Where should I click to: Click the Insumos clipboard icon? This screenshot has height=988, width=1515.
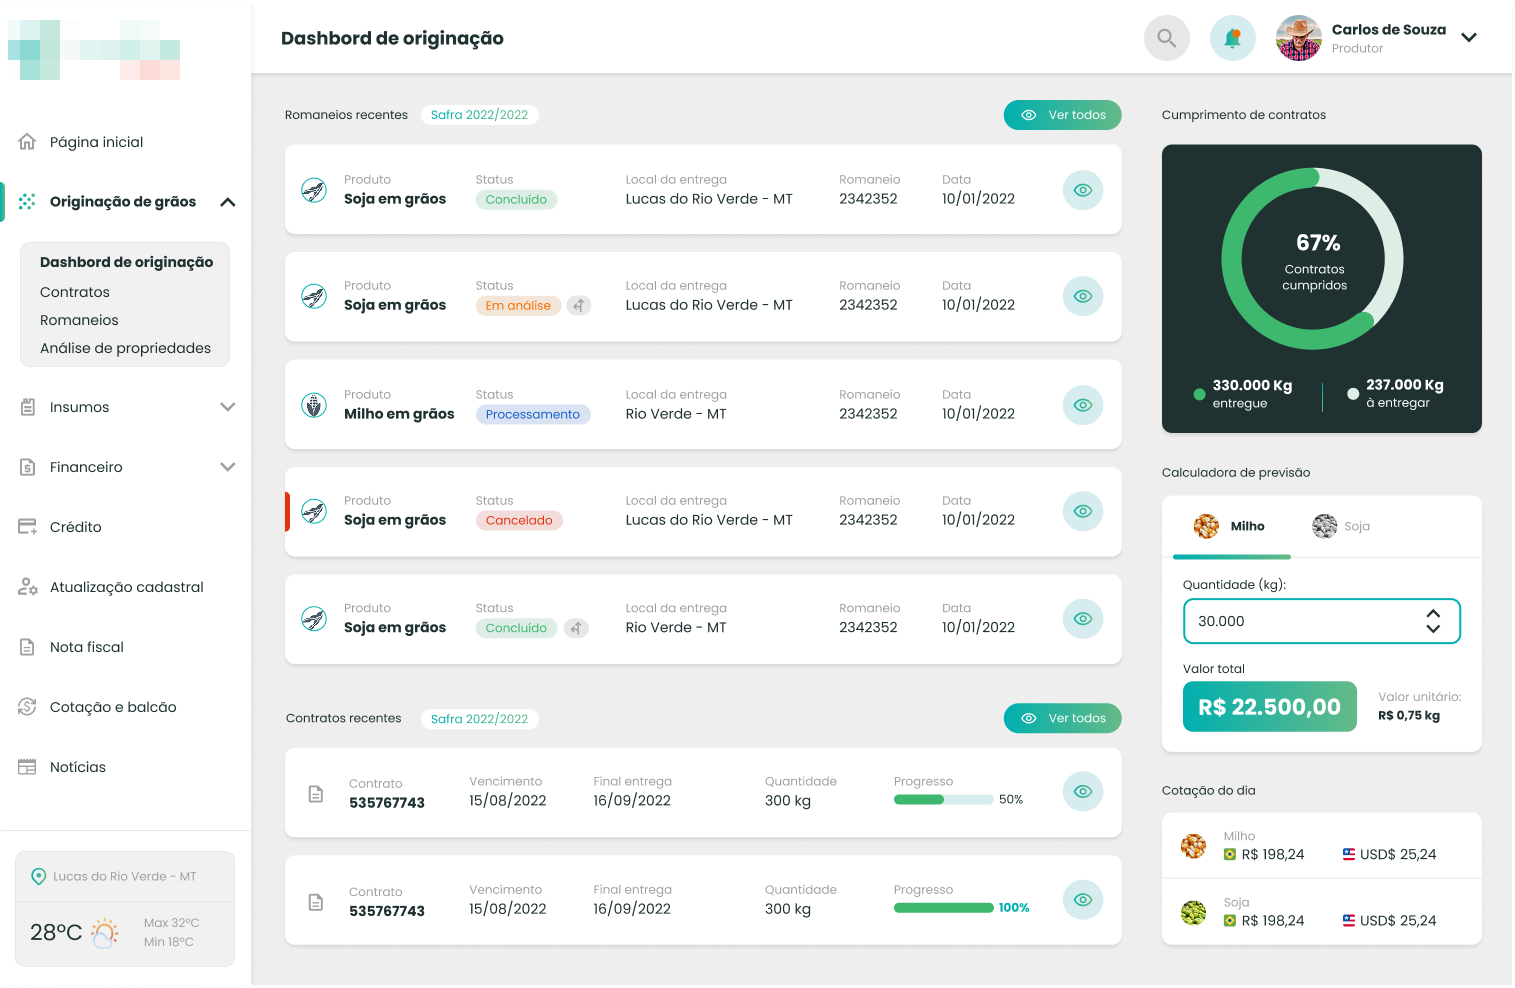click(x=27, y=407)
